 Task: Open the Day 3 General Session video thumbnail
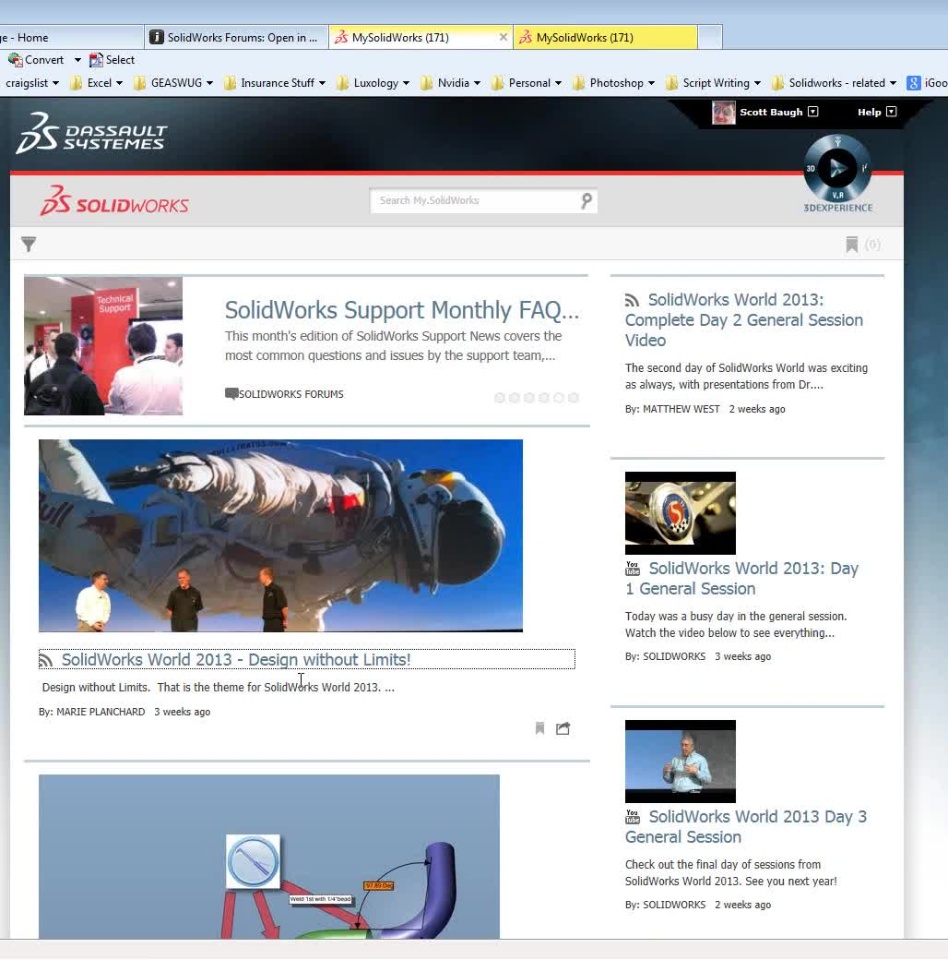coord(680,761)
